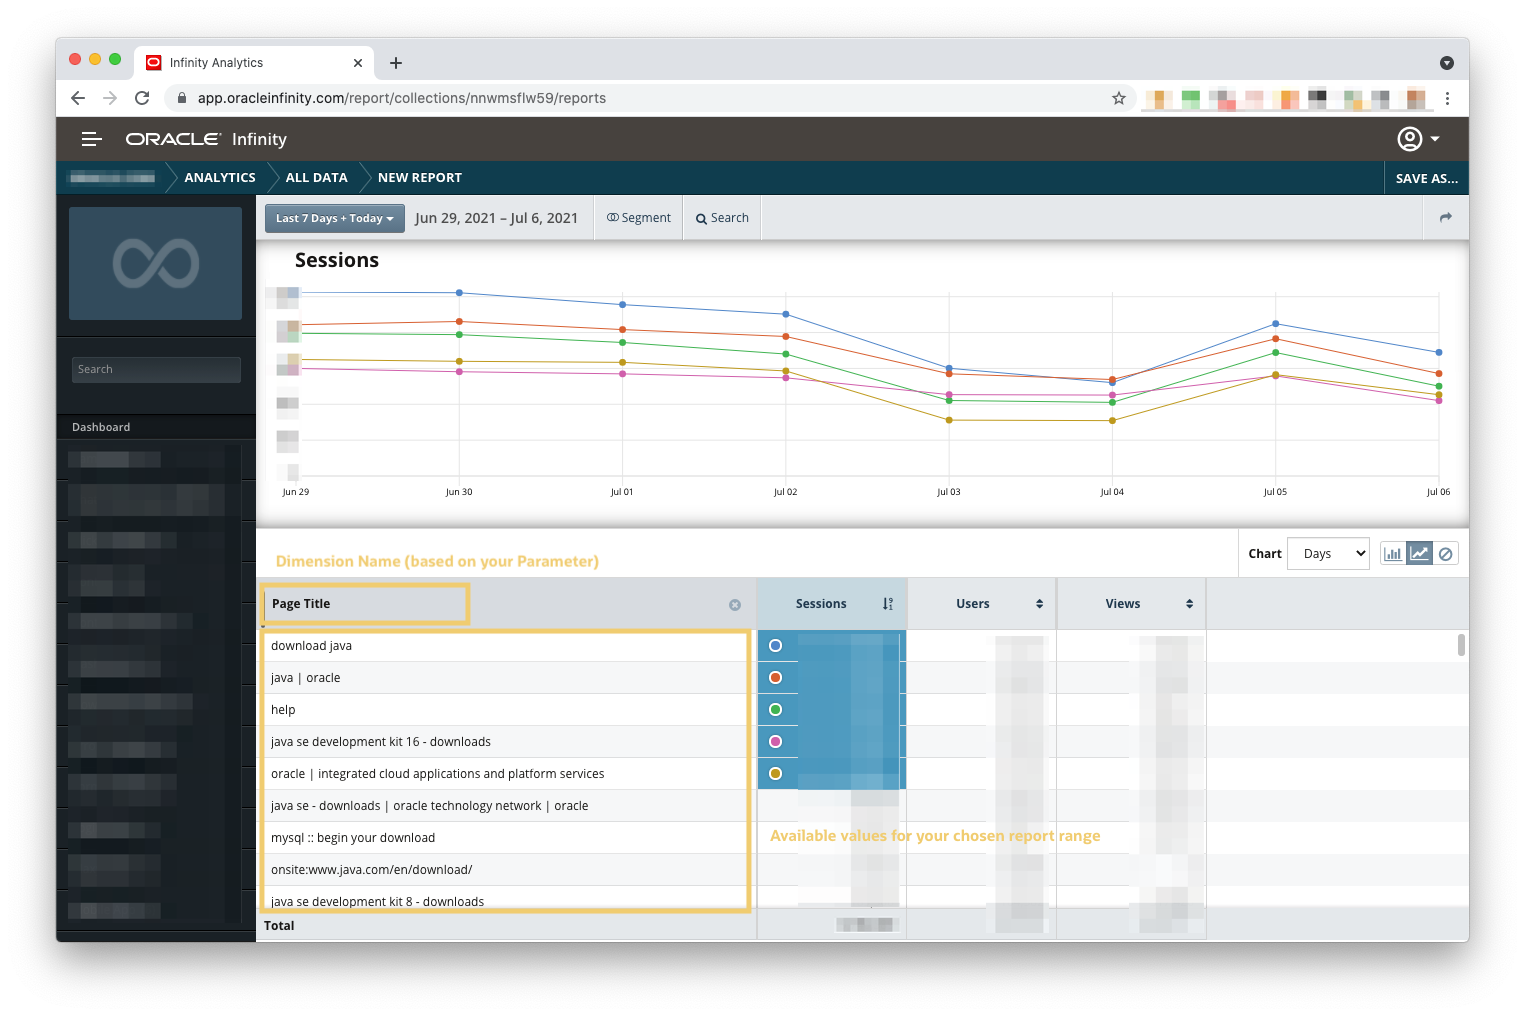Select the 'java | oracle' row

tap(505, 678)
